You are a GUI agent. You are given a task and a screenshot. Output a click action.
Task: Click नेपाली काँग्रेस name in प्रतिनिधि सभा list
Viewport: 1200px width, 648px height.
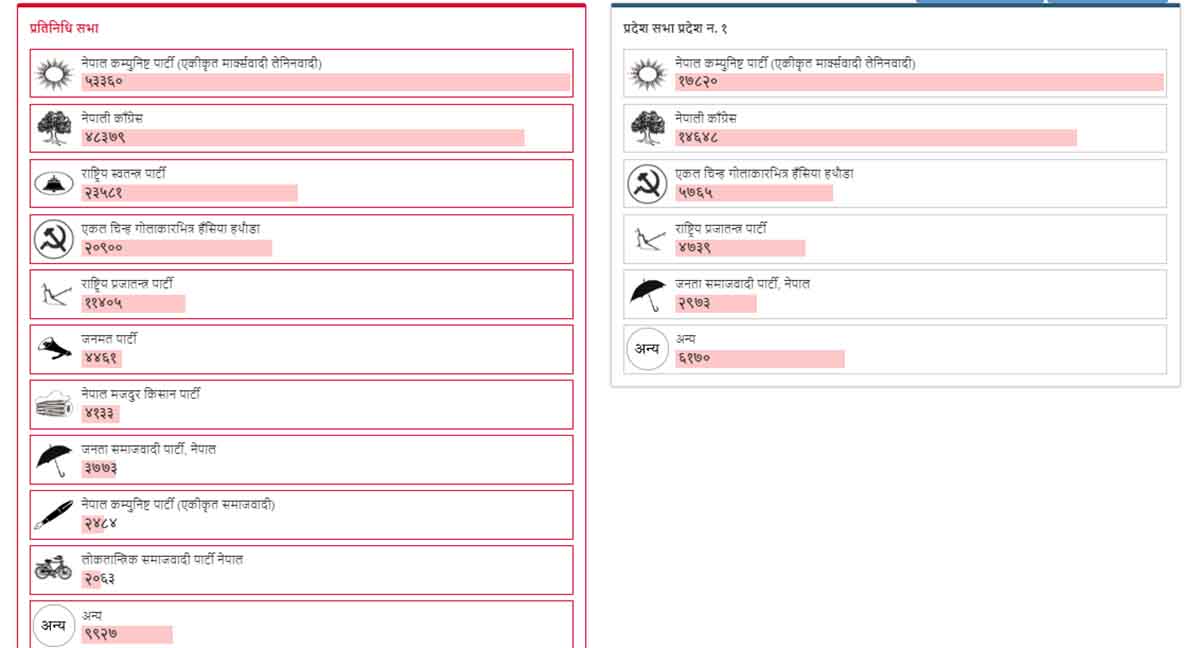coord(113,118)
